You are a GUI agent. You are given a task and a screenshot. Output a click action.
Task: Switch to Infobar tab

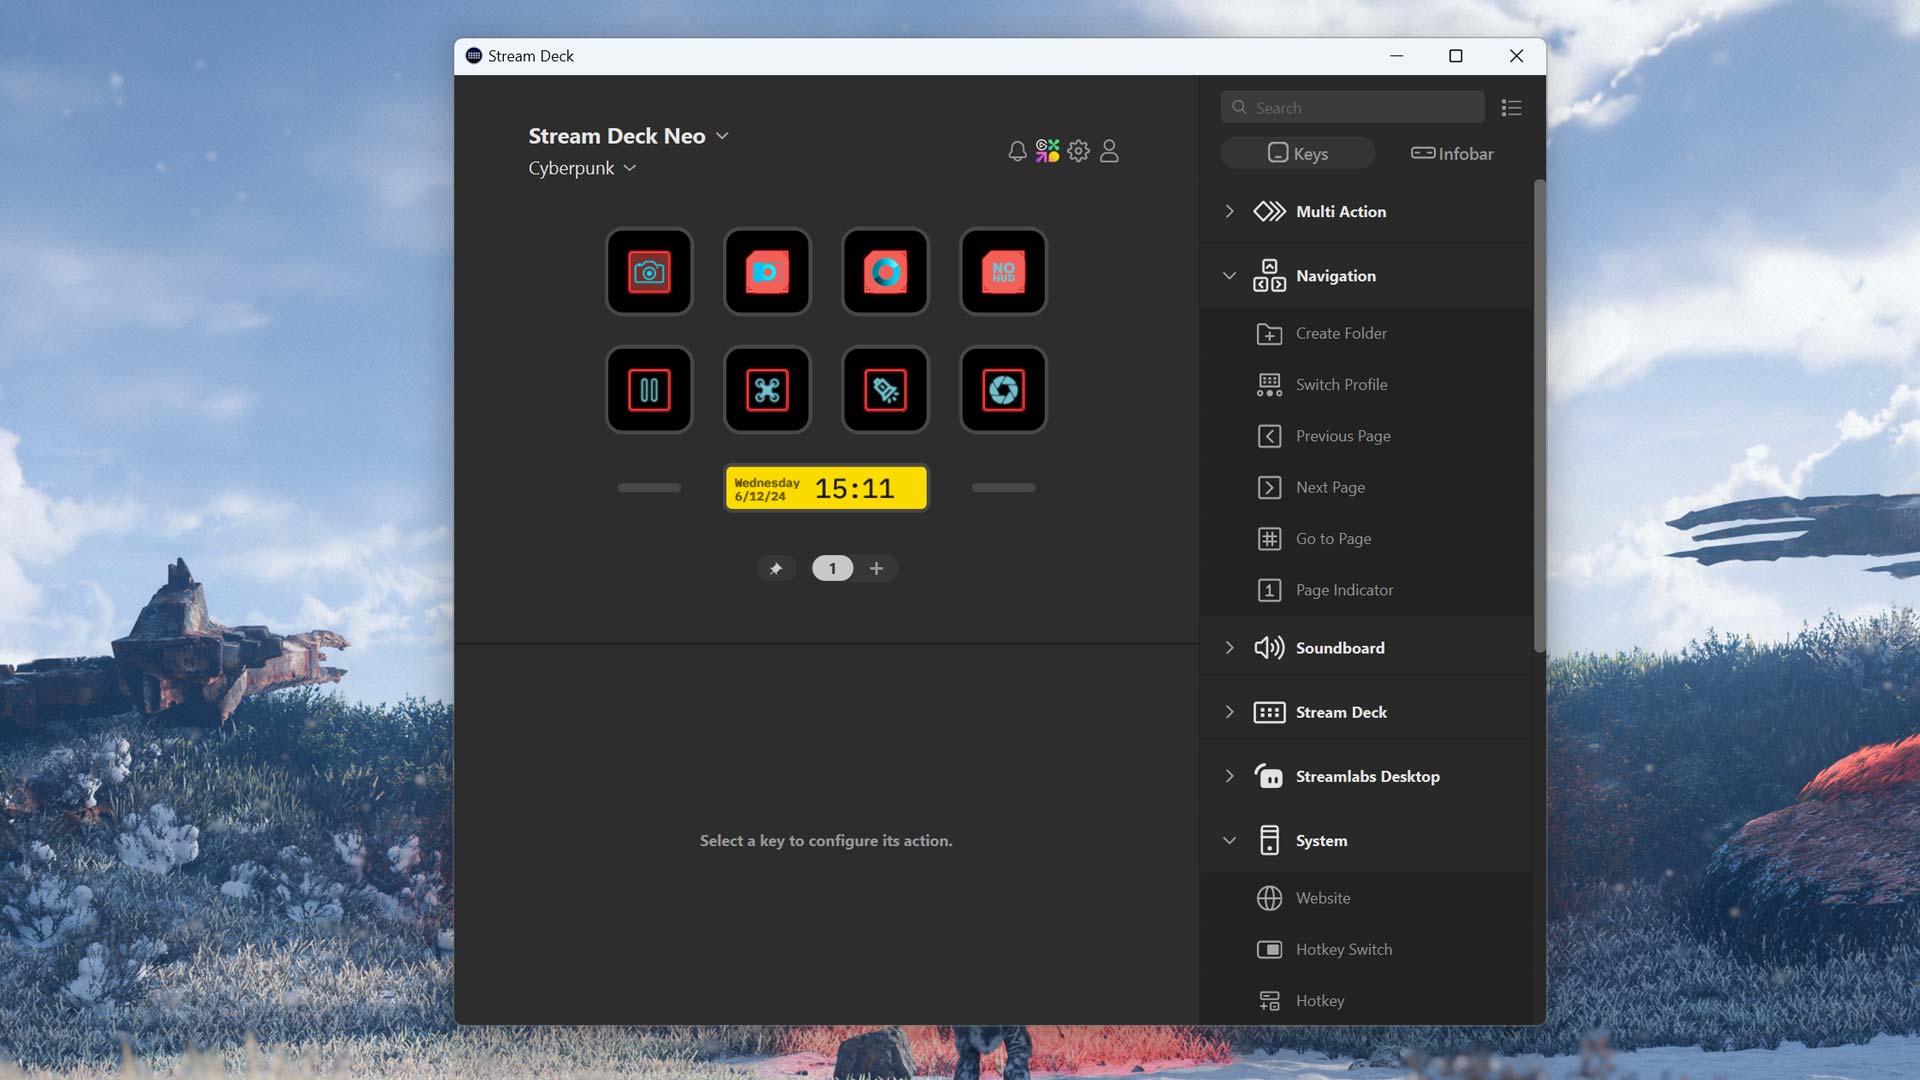coord(1452,153)
